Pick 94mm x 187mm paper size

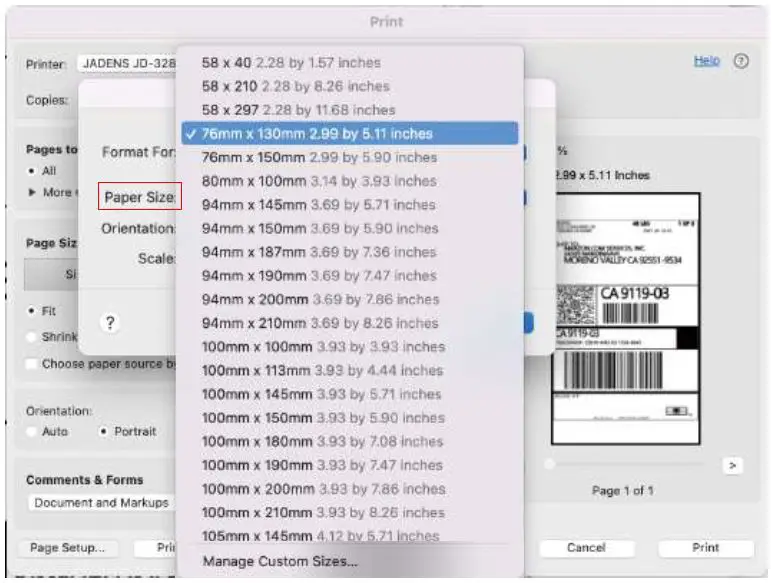350,252
